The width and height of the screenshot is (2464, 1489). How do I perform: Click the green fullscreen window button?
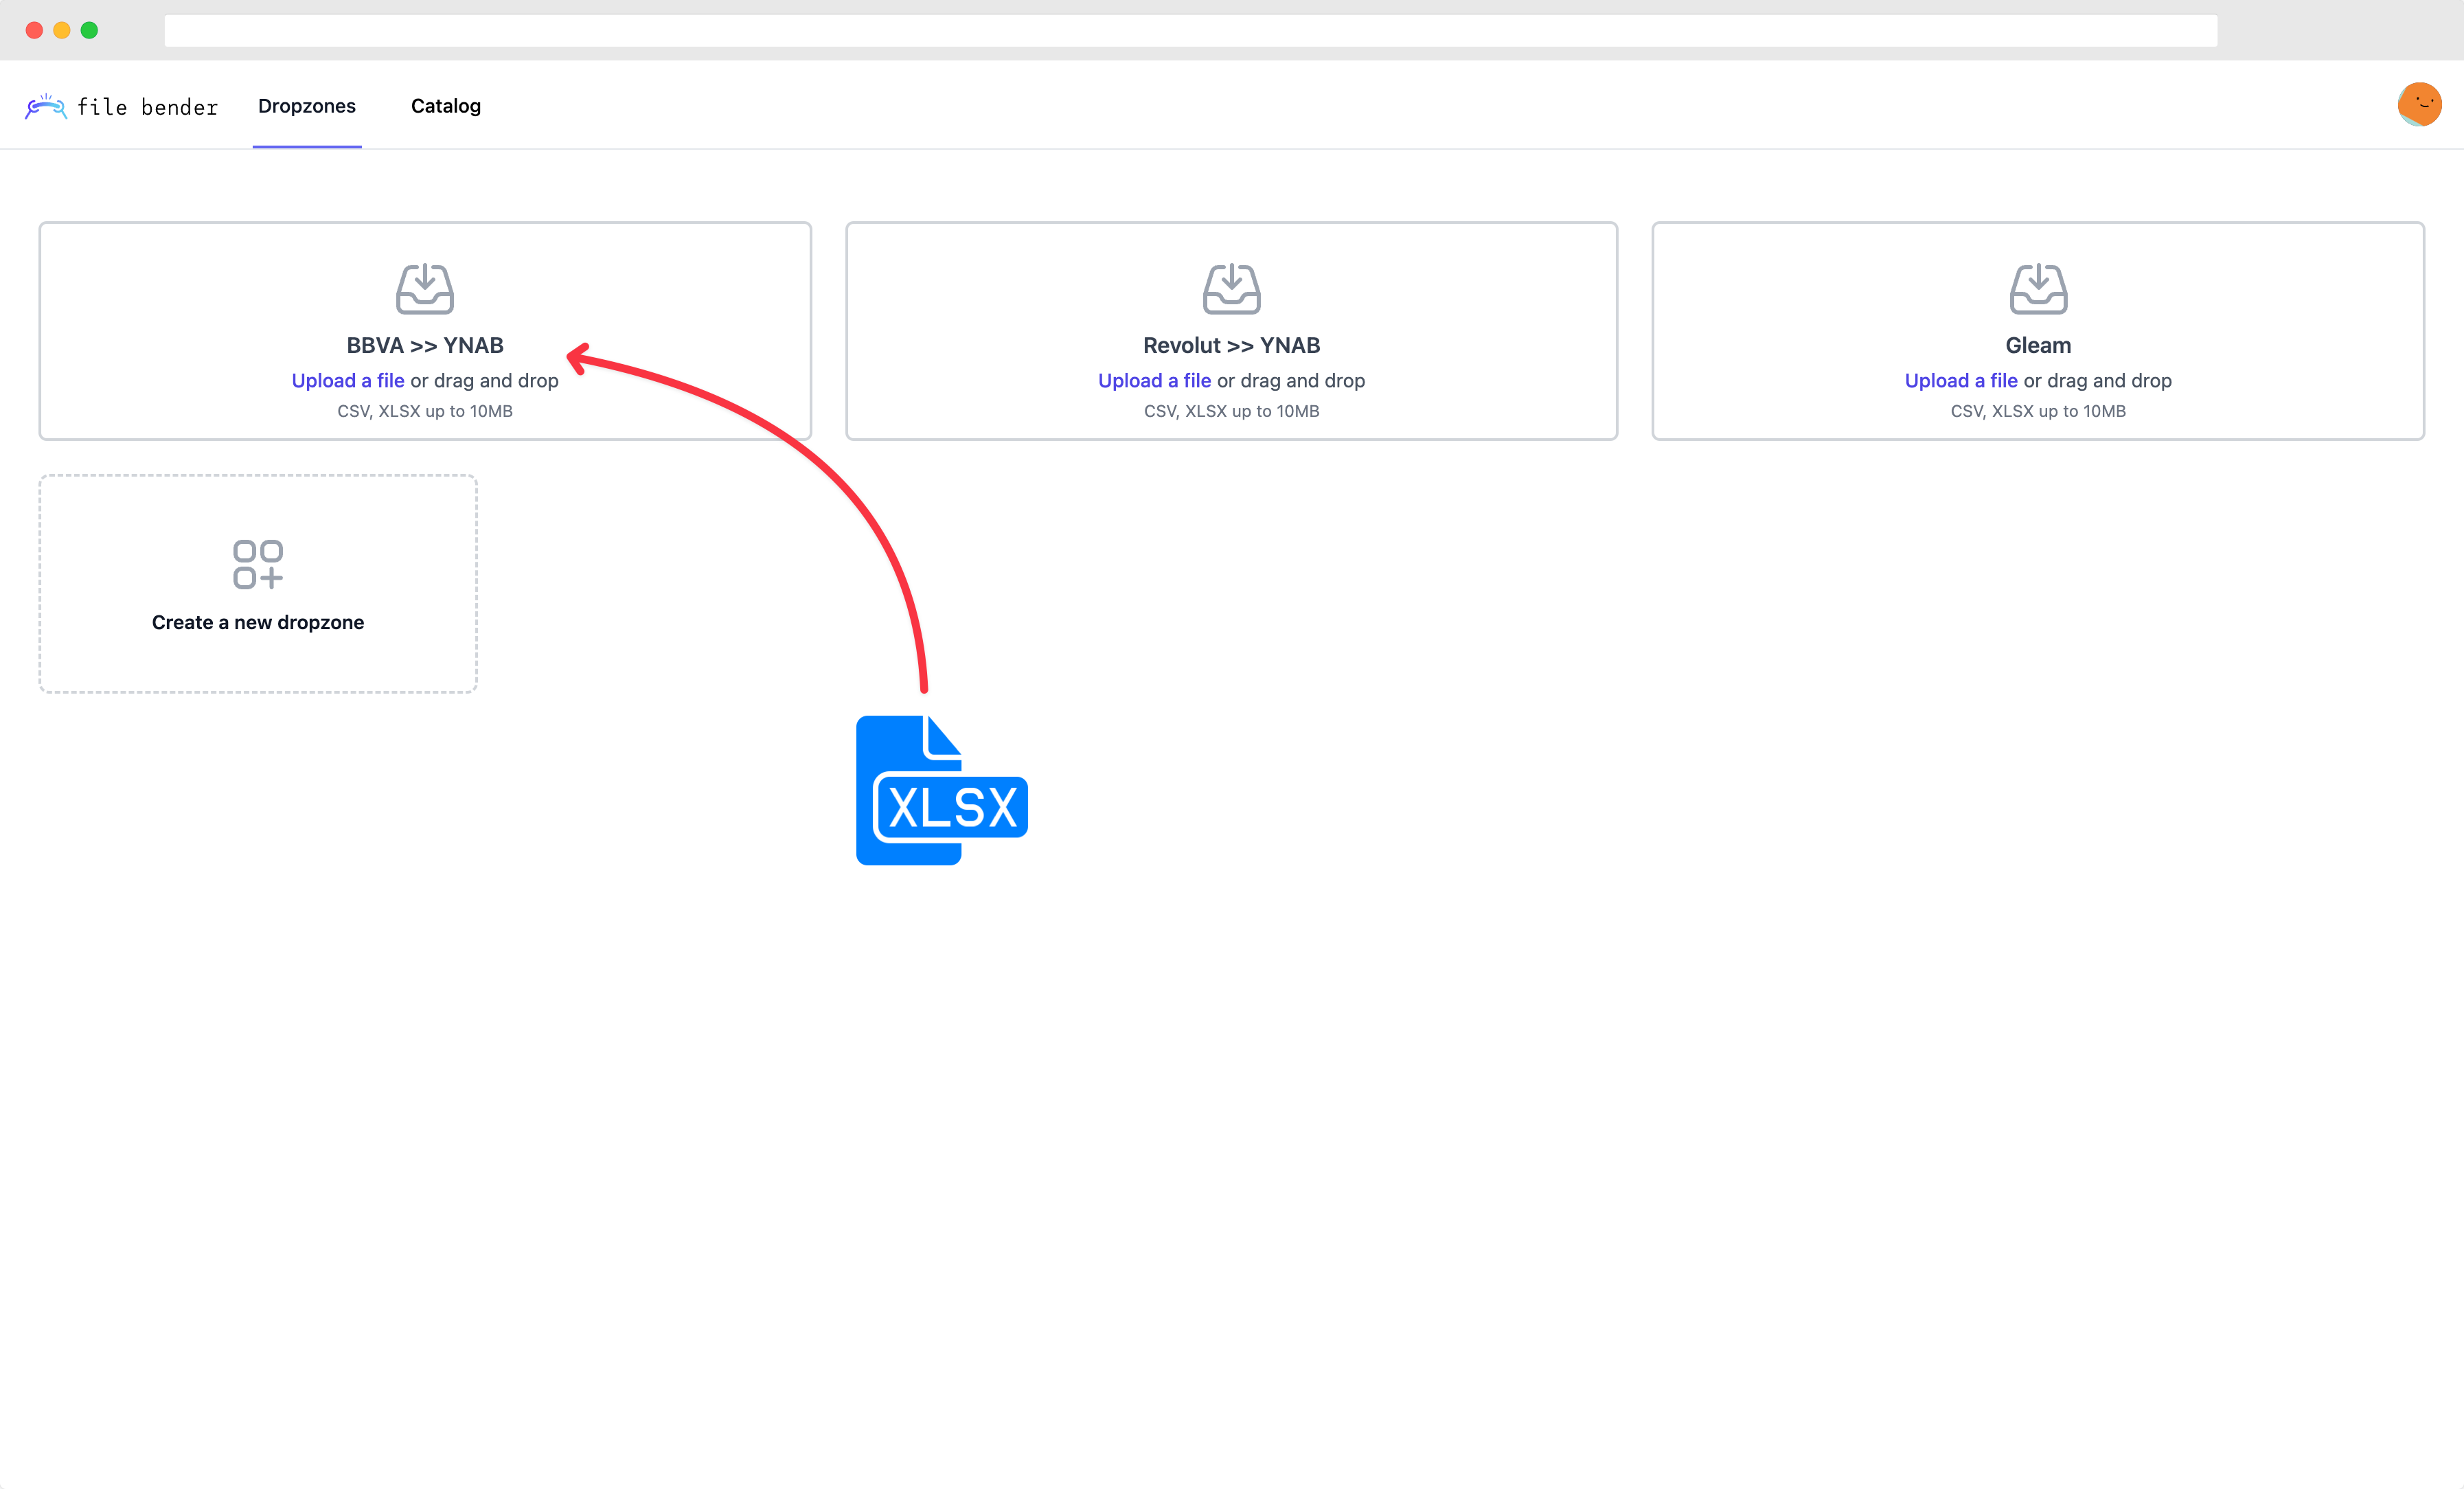pos(89,30)
